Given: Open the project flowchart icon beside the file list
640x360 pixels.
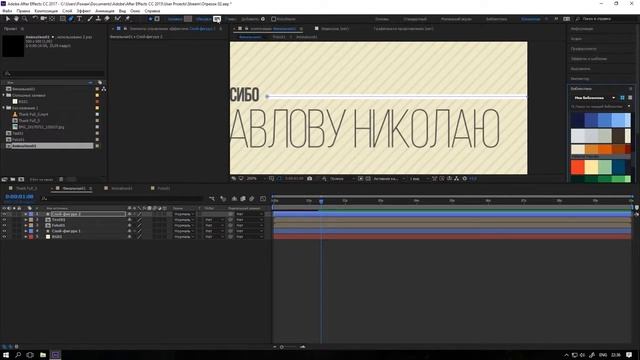Looking at the screenshot, I should click(x=104, y=89).
